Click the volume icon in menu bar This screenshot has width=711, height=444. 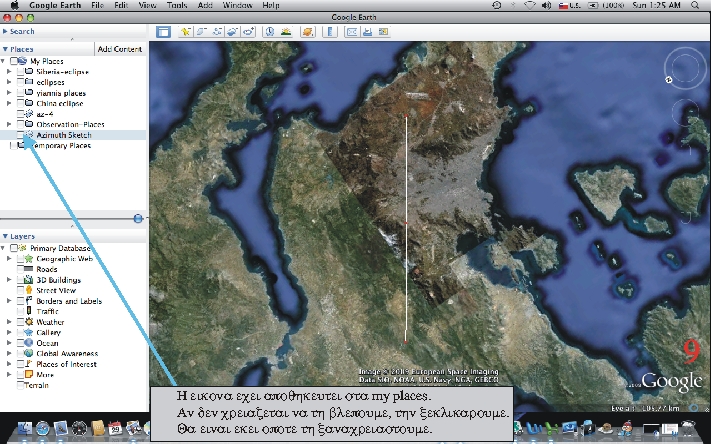tap(546, 5)
